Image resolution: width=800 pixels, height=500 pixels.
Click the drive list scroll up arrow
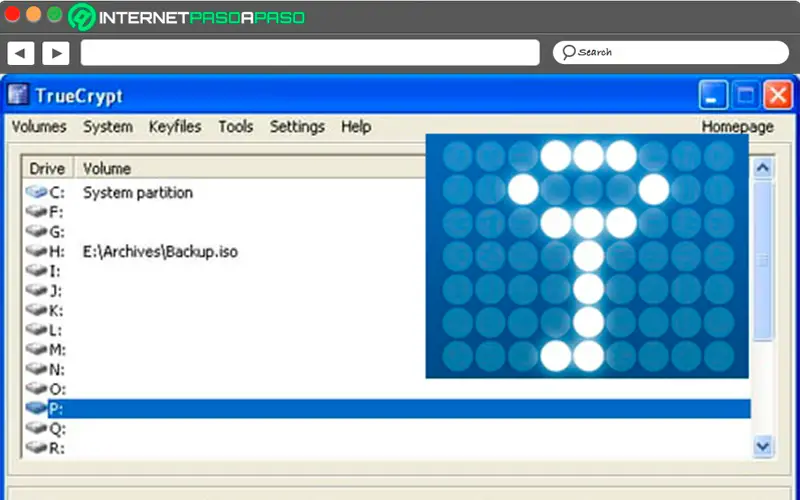pyautogui.click(x=763, y=168)
